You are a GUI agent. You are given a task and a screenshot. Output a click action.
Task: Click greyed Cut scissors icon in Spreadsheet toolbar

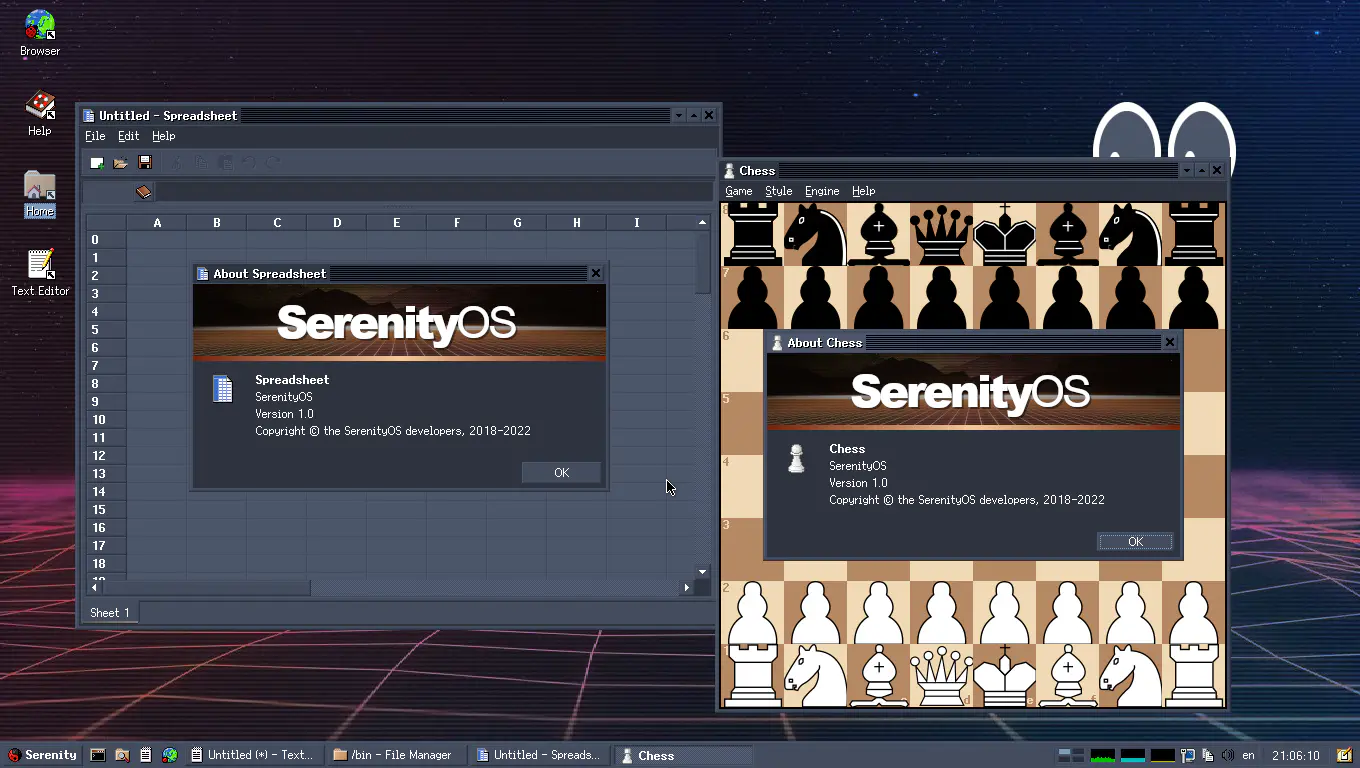coord(177,163)
